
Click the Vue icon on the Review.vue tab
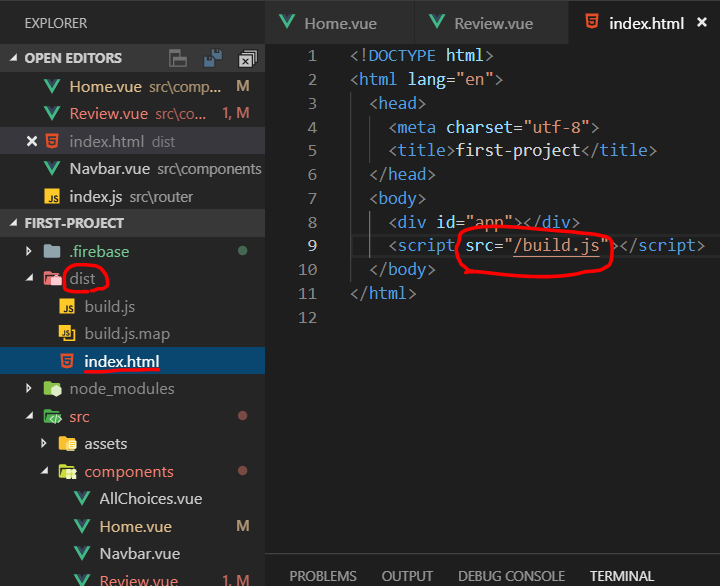pos(437,22)
